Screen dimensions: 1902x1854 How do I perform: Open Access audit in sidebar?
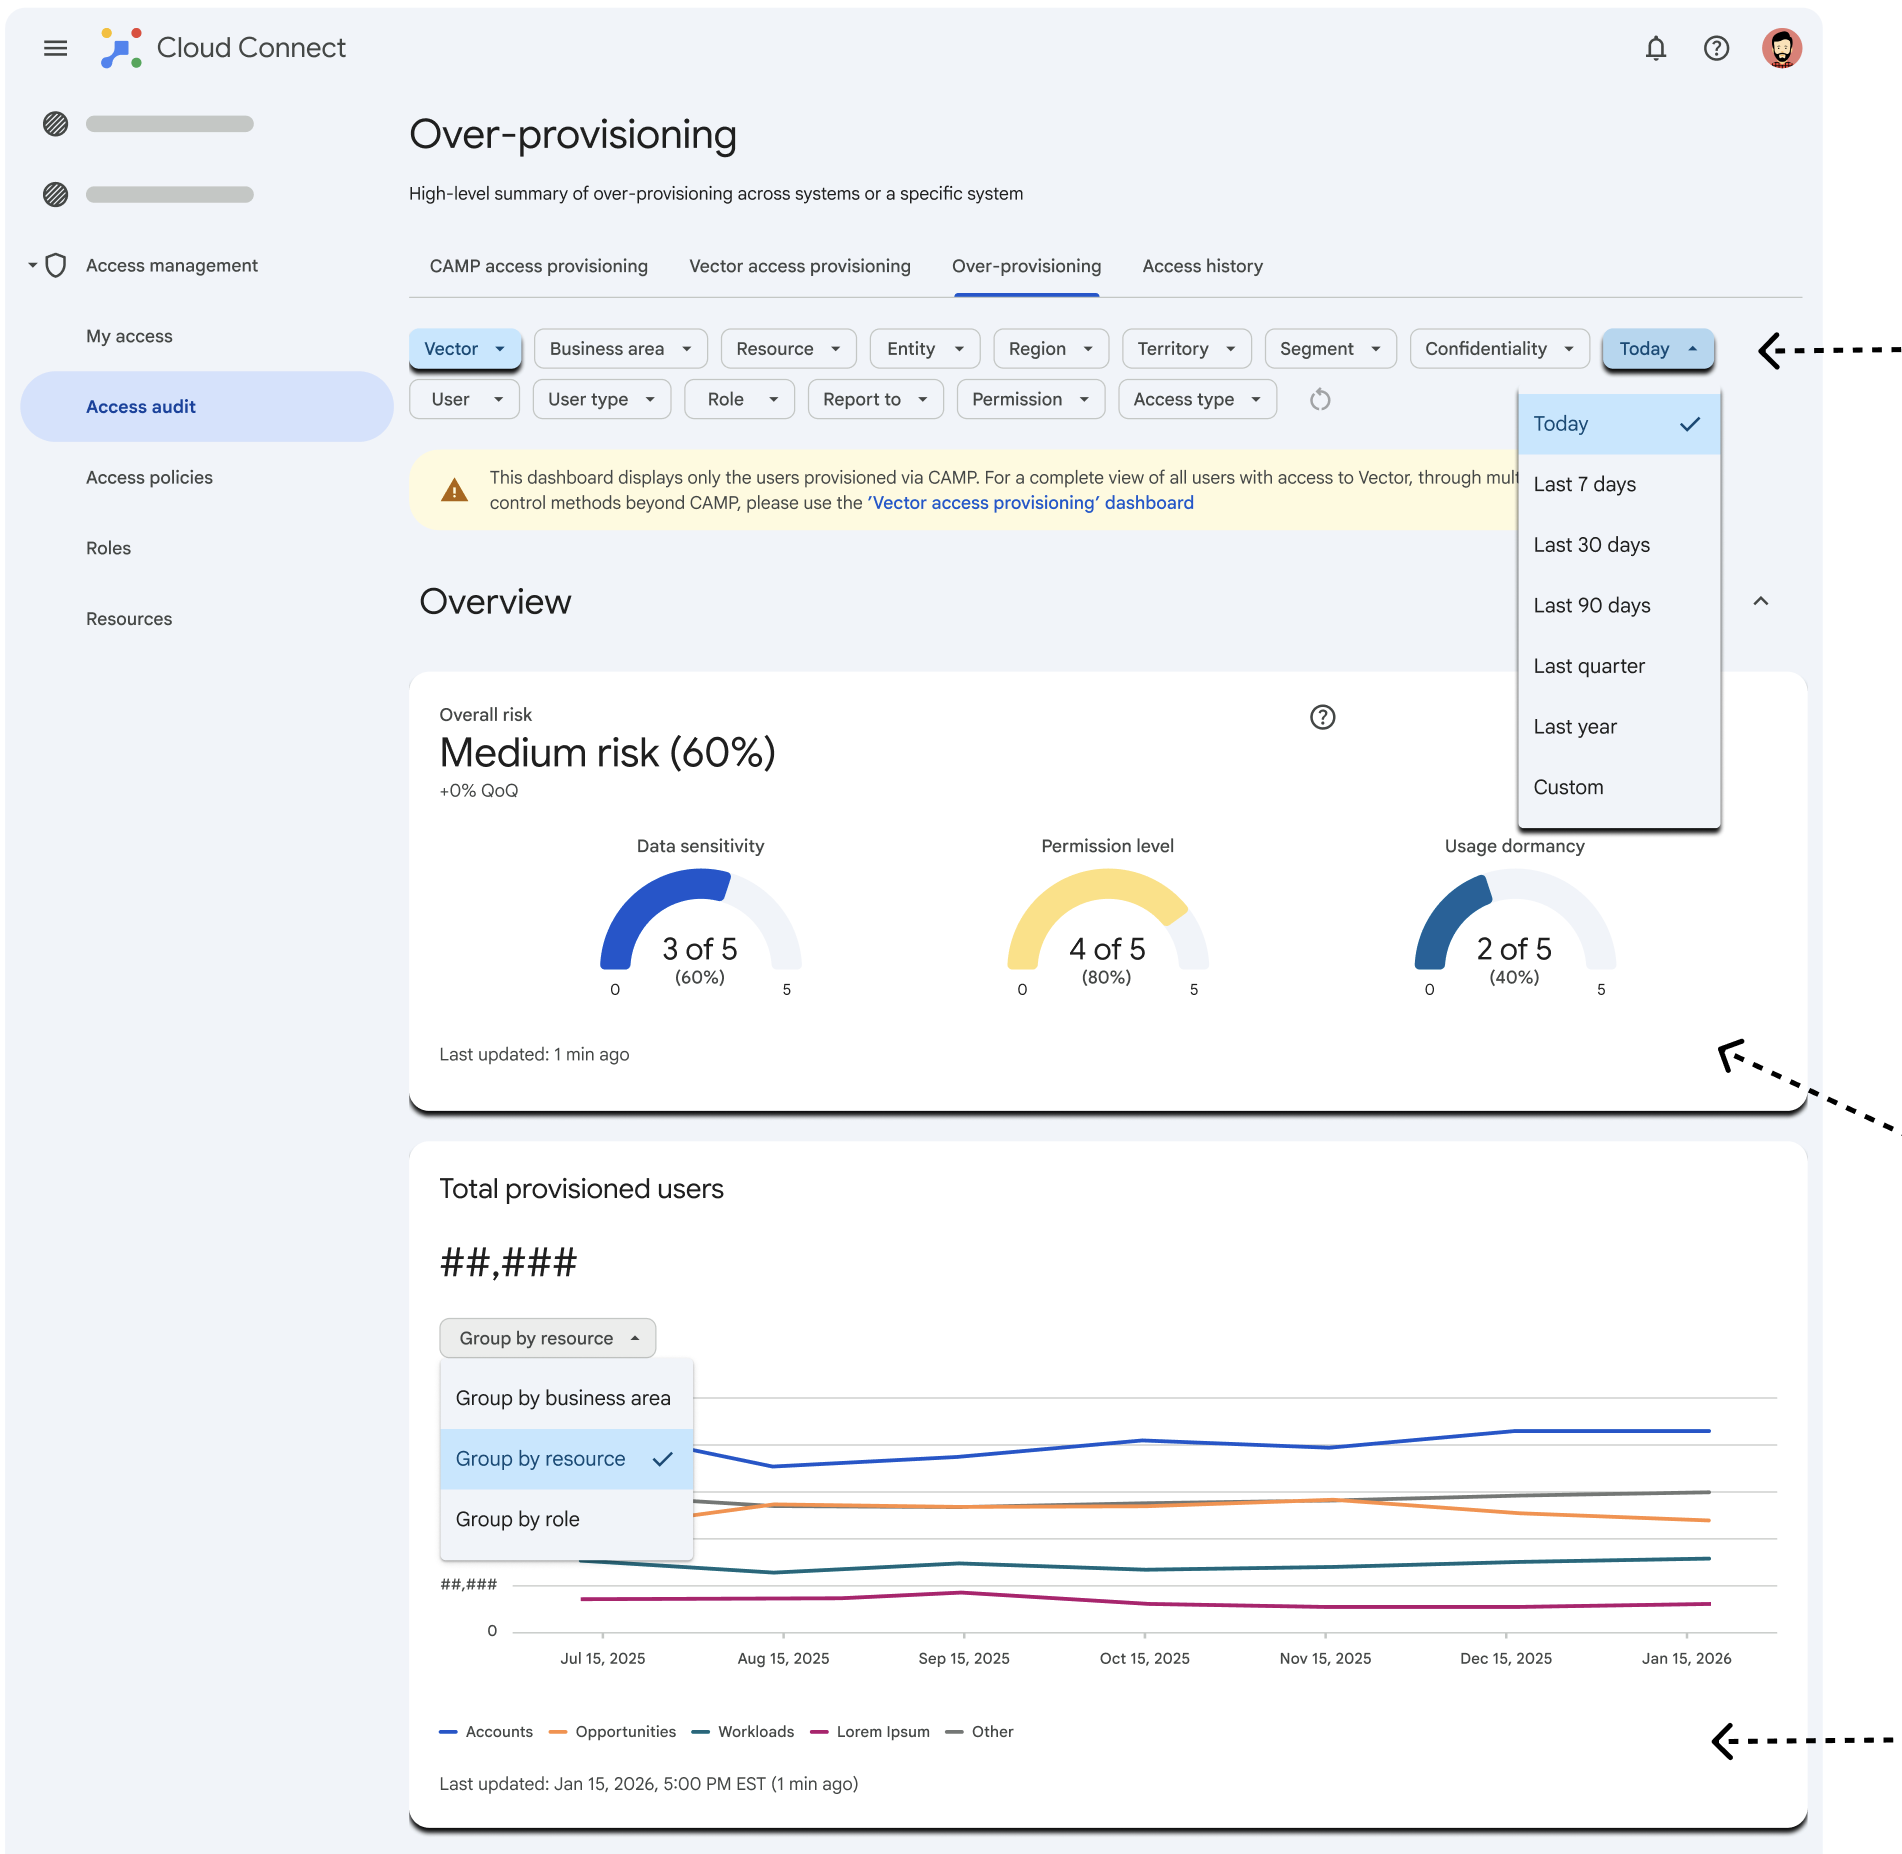point(207,407)
